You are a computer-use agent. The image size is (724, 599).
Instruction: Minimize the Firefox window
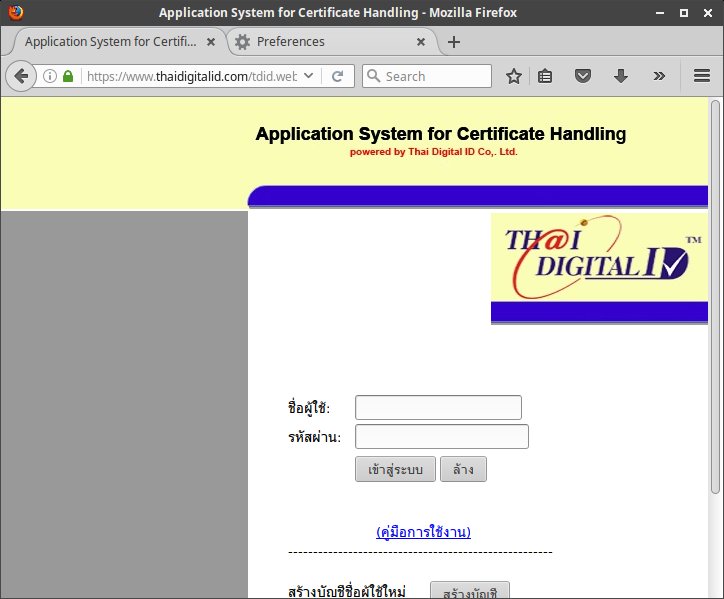click(660, 13)
